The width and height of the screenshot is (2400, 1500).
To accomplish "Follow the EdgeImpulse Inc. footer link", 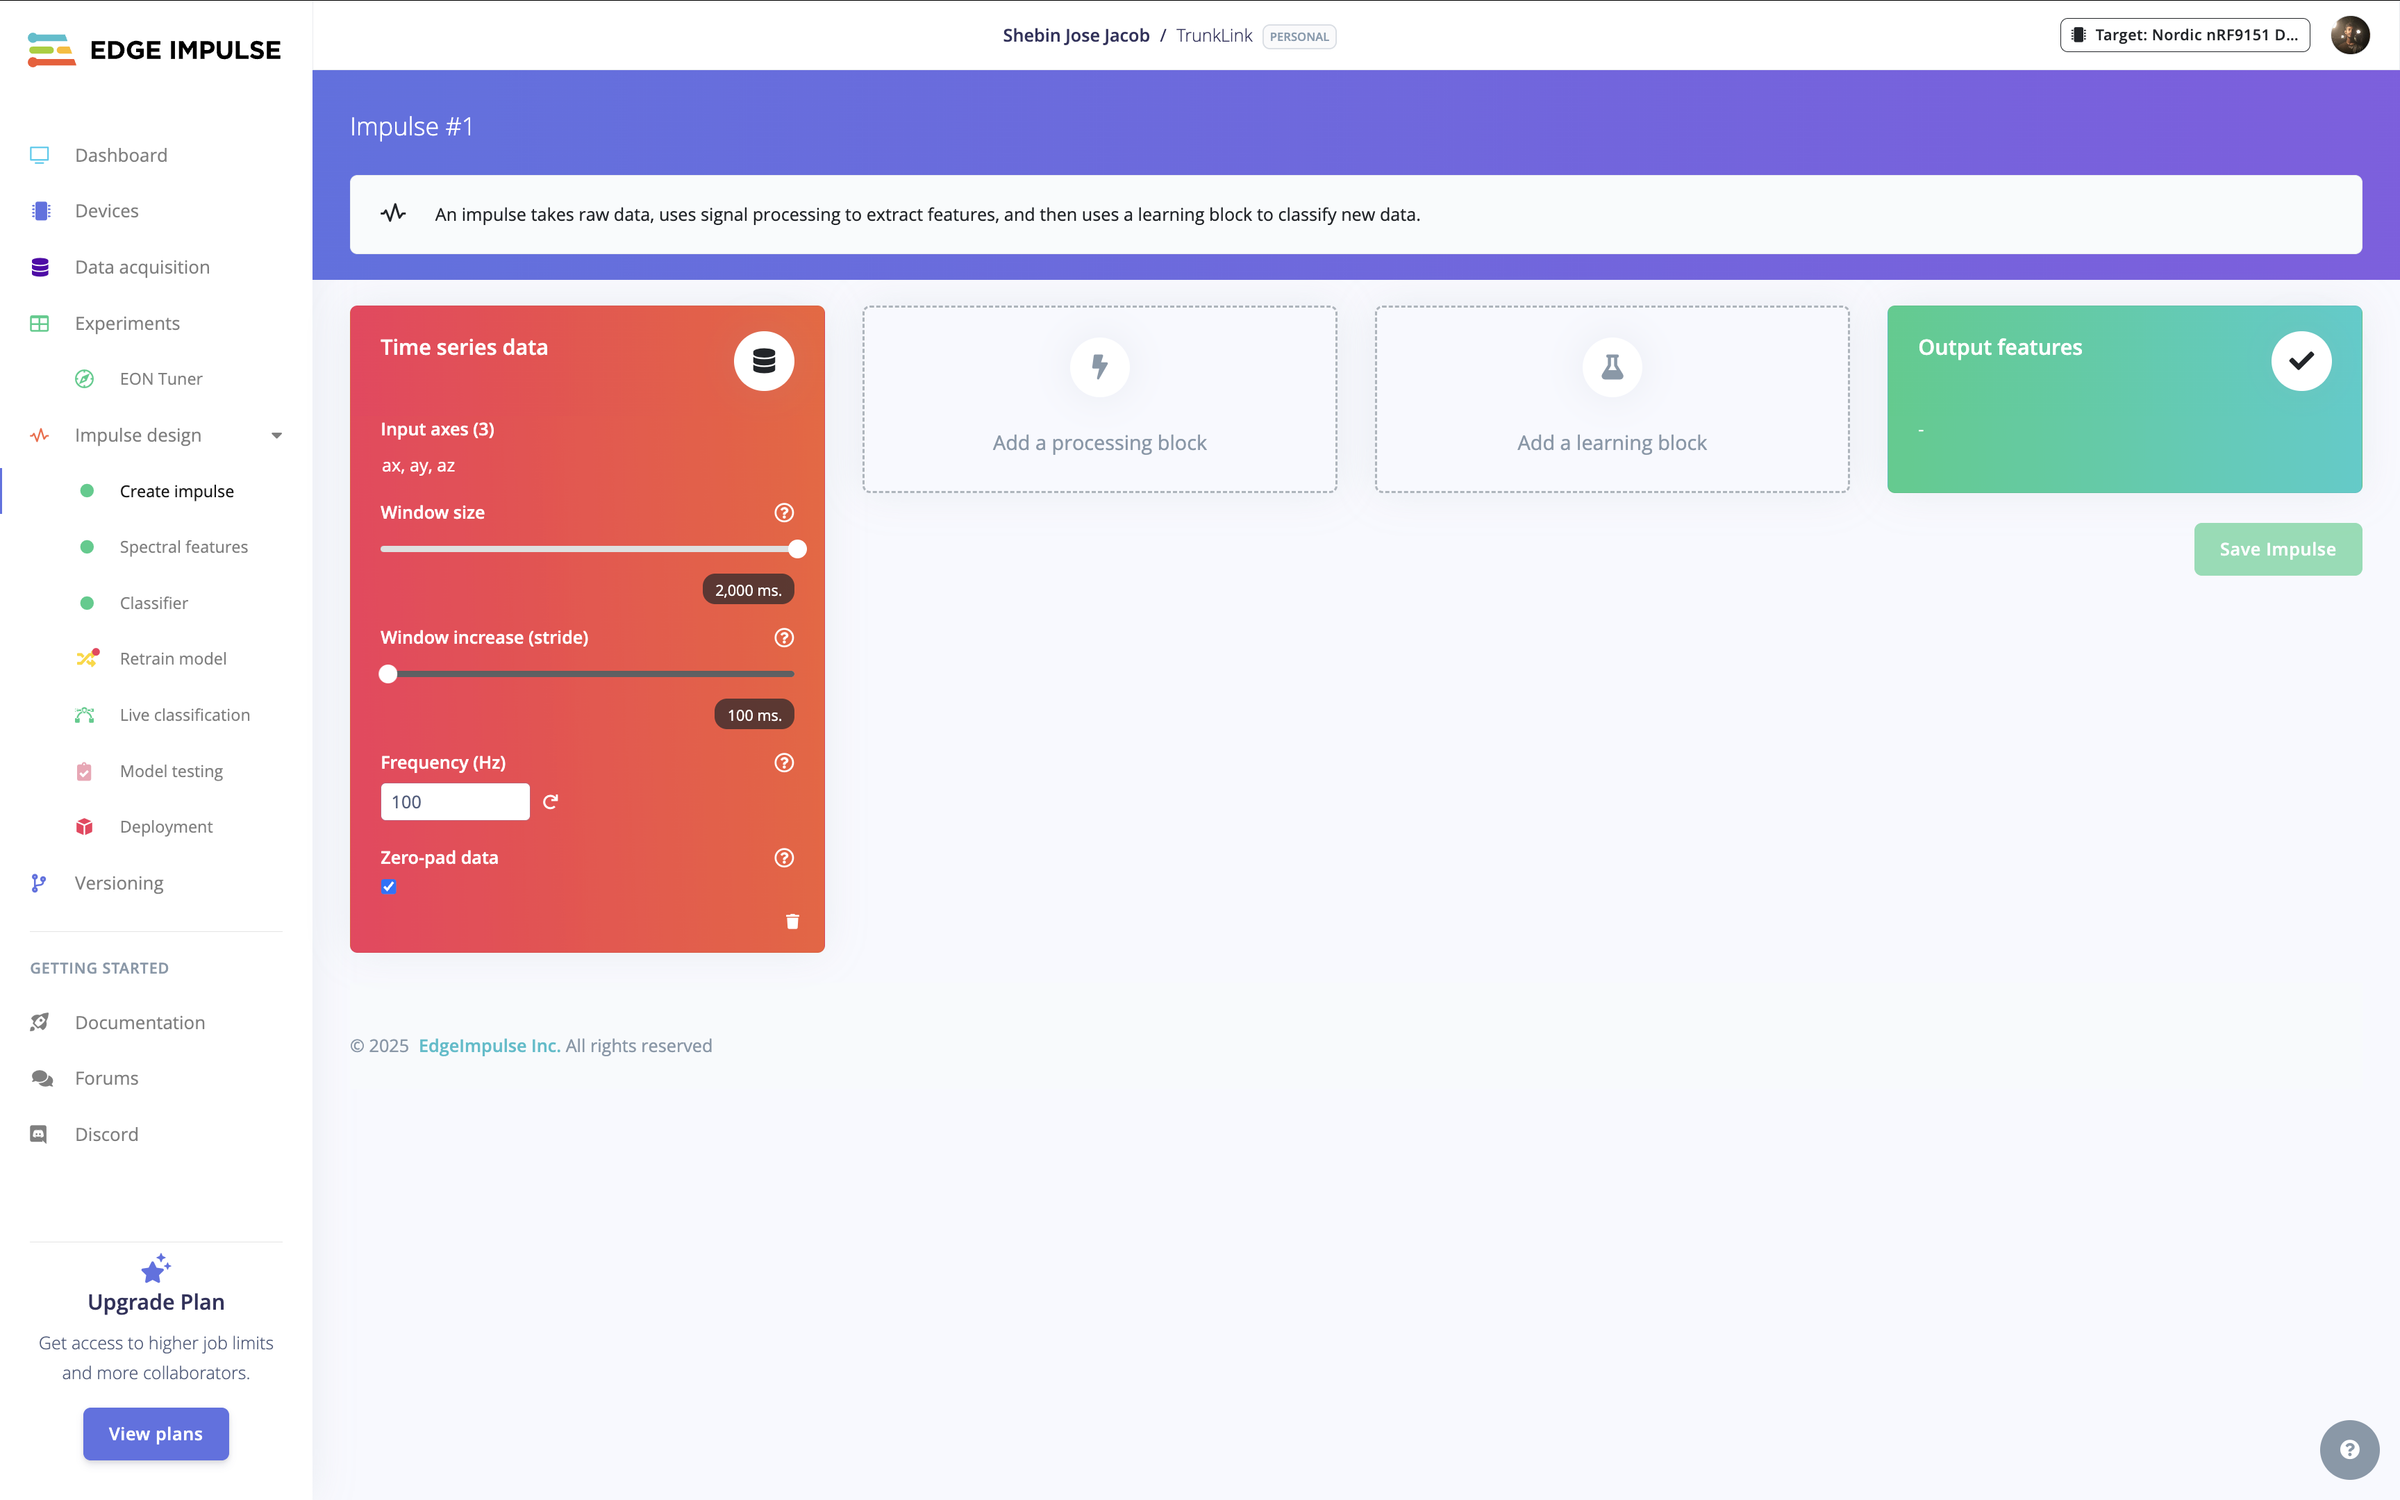I will (489, 1045).
